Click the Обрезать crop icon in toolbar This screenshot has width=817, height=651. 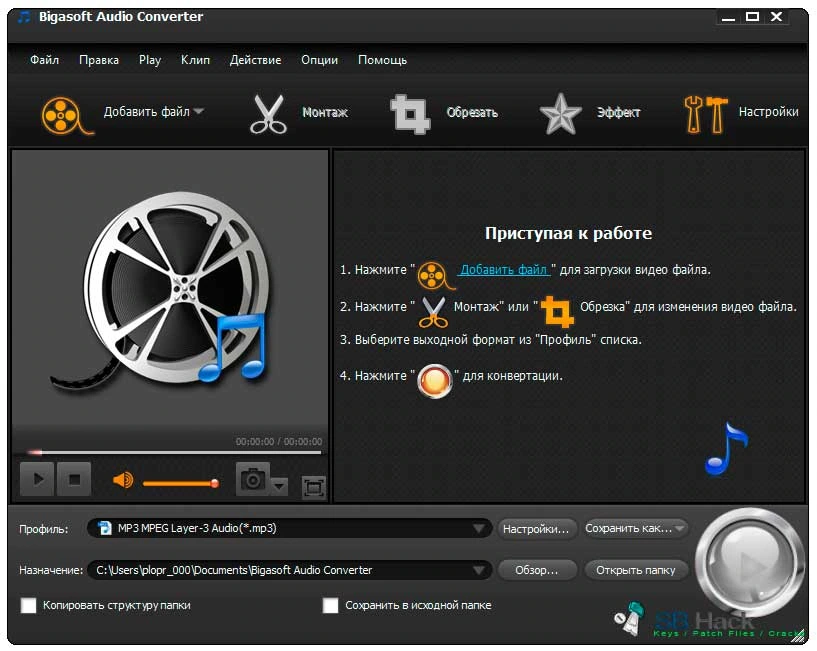click(410, 114)
